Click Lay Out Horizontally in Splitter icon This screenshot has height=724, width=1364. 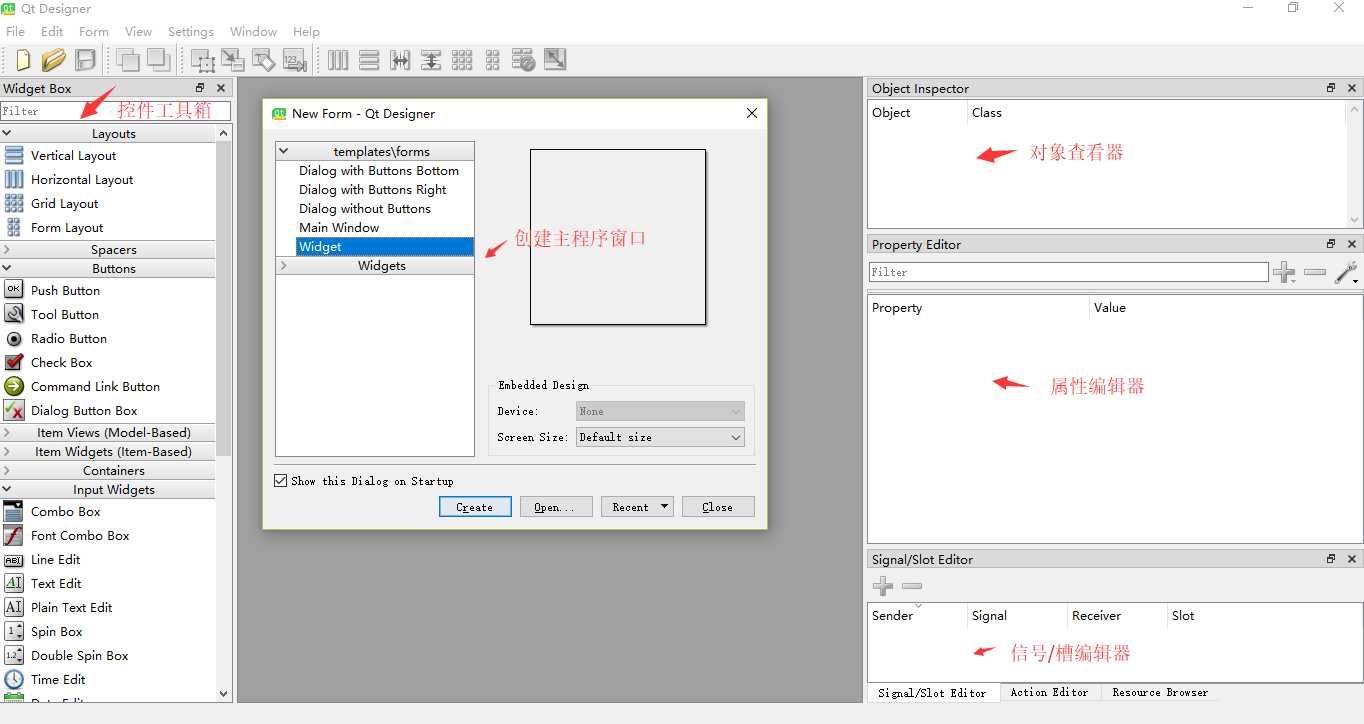tap(400, 60)
